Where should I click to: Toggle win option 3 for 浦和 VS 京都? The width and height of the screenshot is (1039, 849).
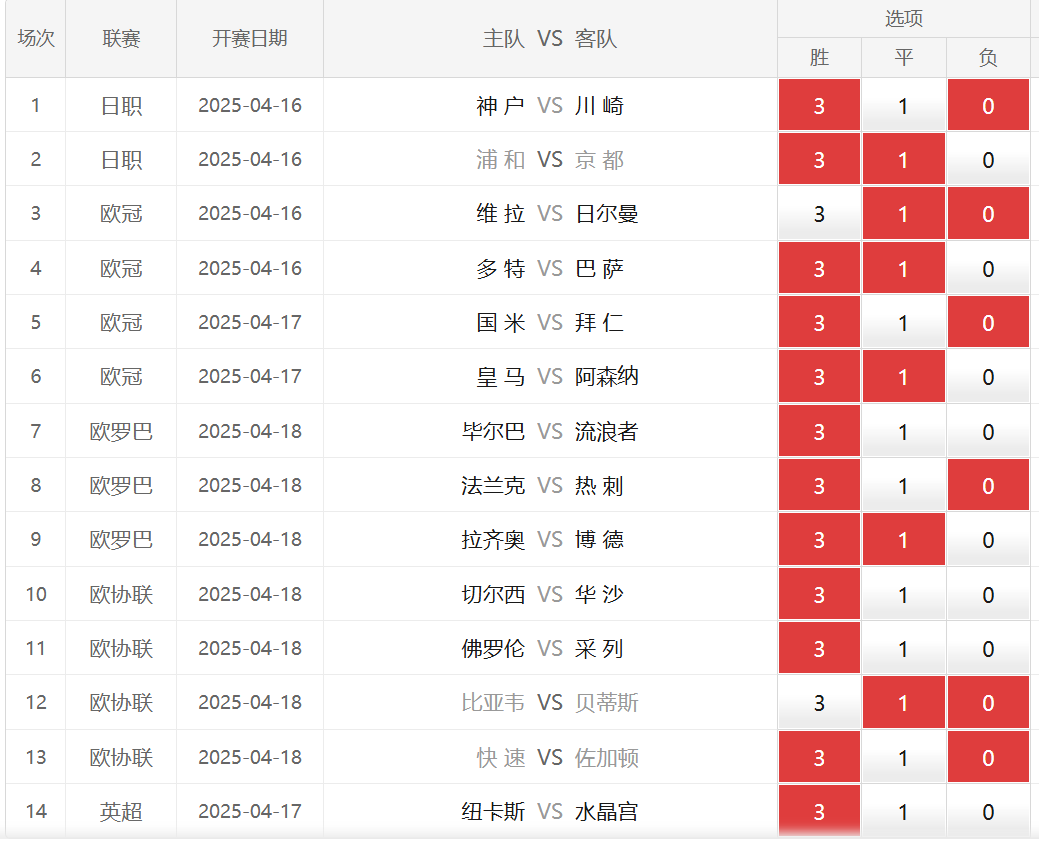[x=819, y=159]
